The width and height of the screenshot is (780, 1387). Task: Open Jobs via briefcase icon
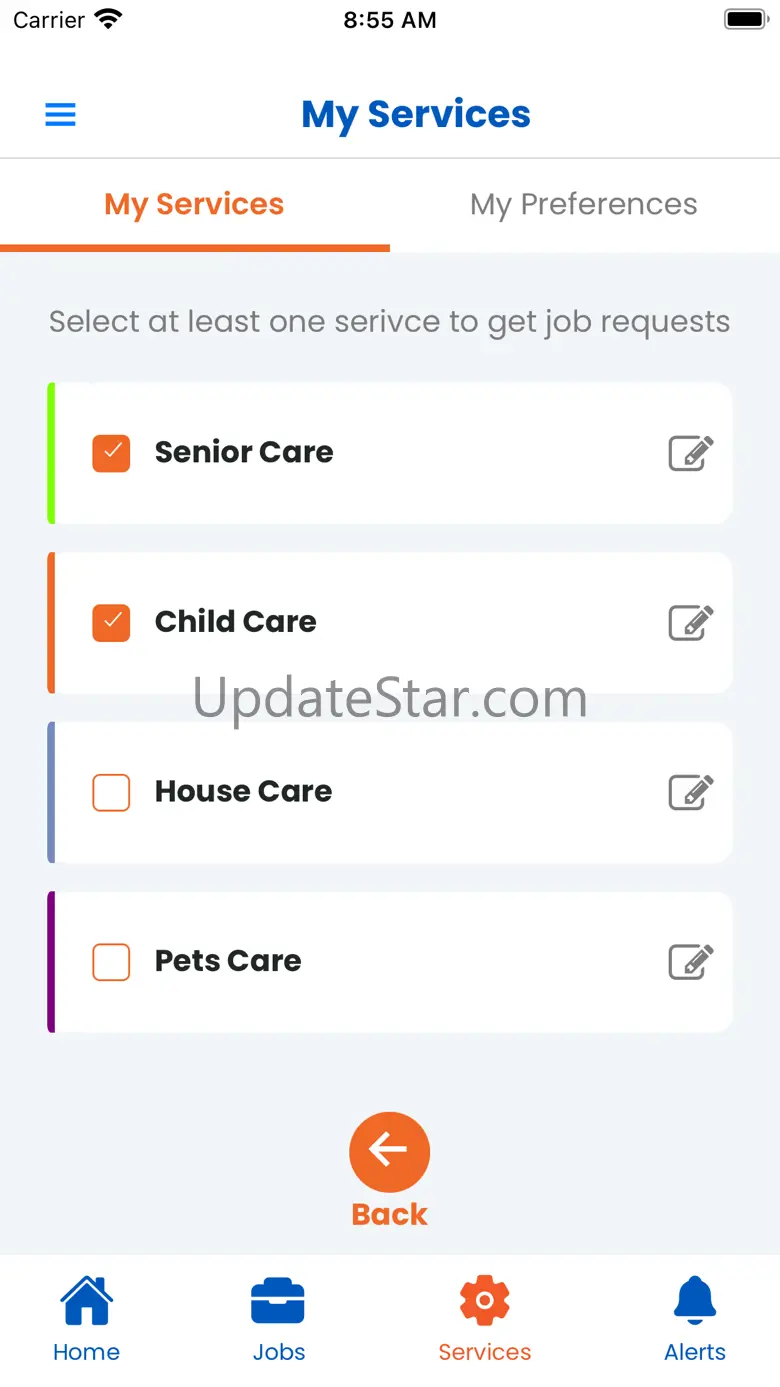pyautogui.click(x=278, y=1301)
